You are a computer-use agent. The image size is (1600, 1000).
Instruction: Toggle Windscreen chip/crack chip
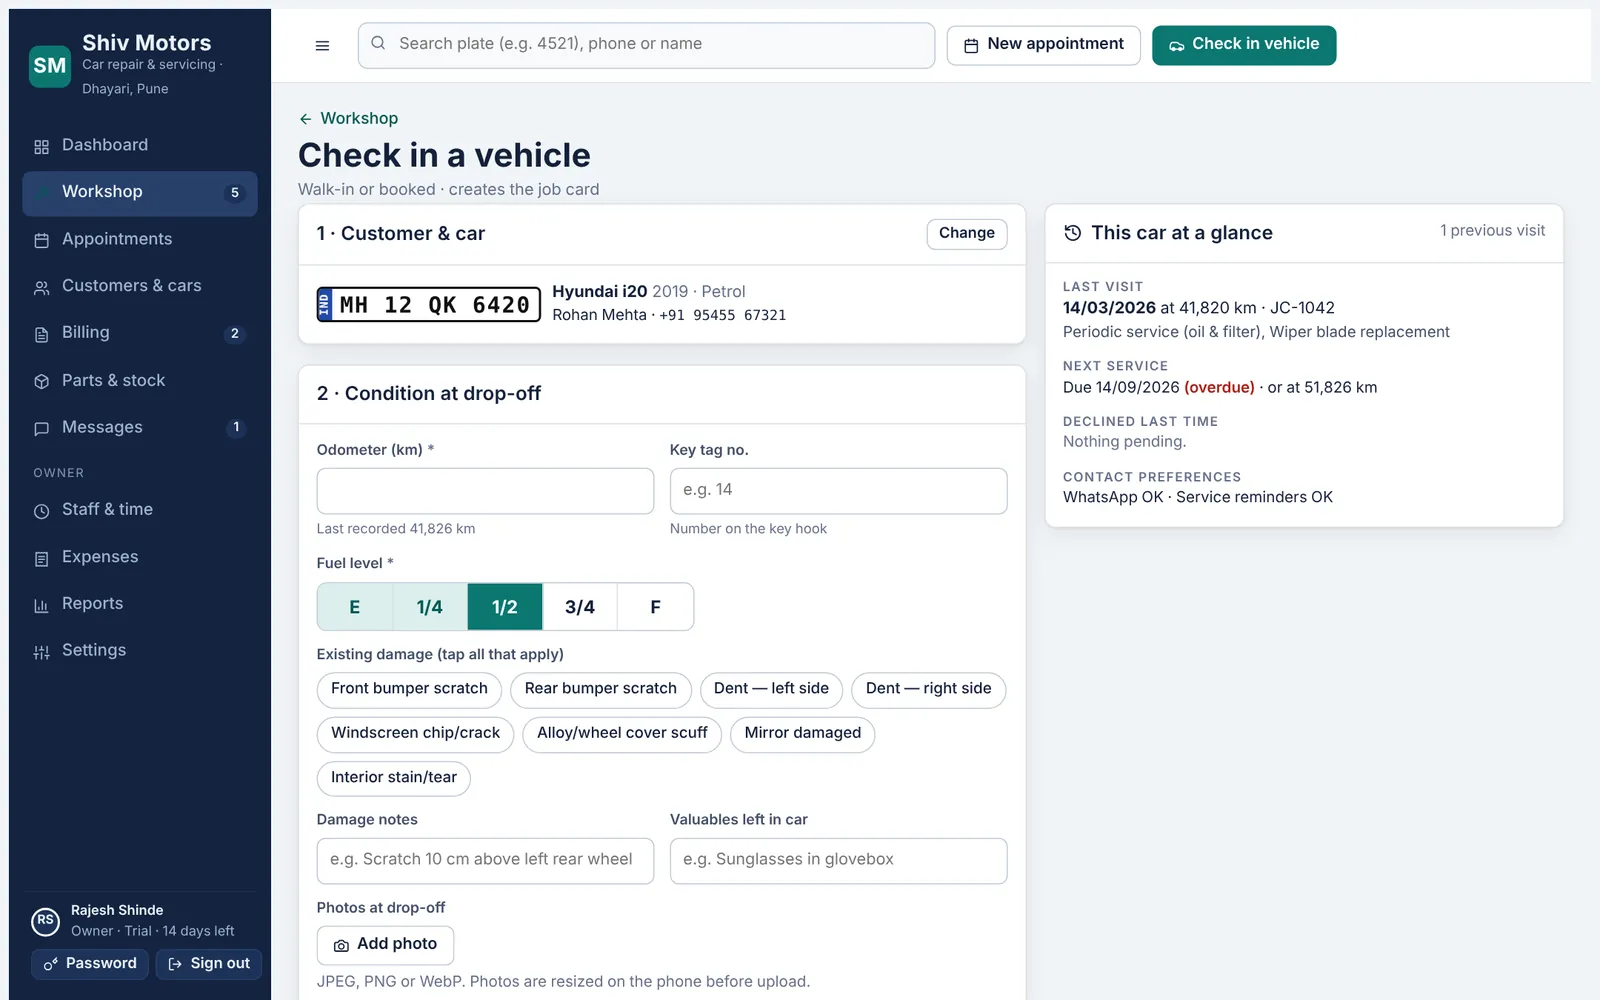click(415, 734)
